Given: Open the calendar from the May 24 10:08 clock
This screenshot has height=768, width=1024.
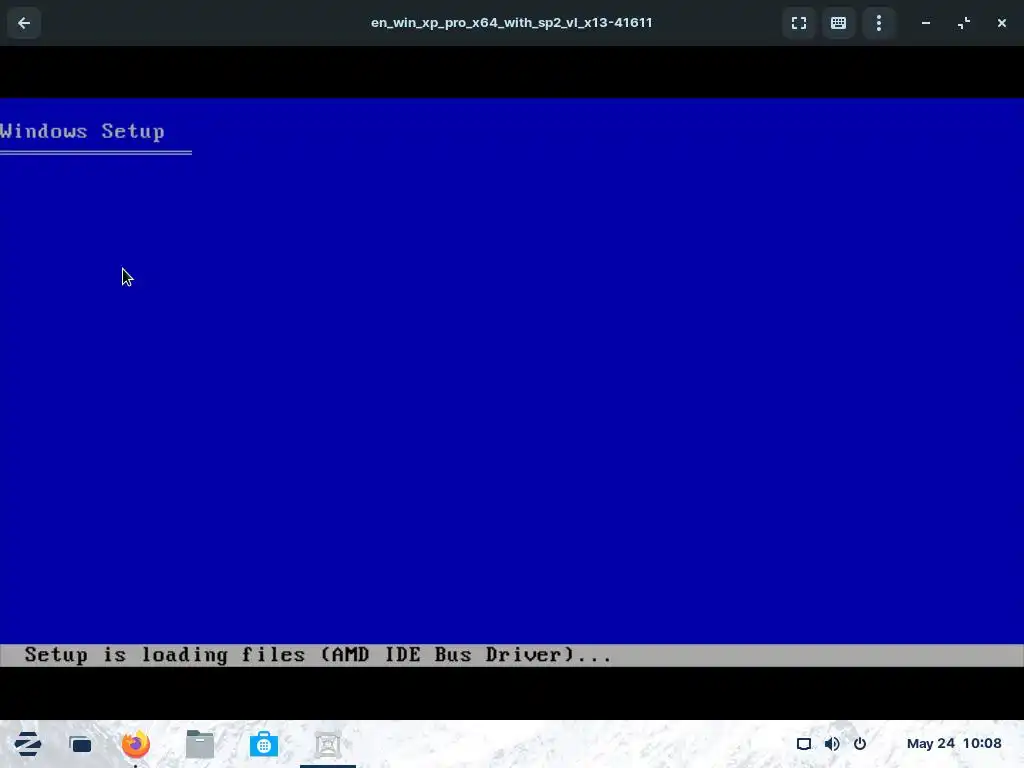Looking at the screenshot, I should pos(954,743).
